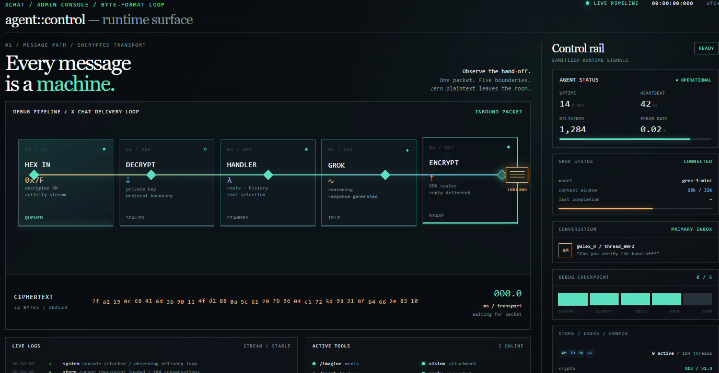Viewport: 719px width, 373px height.
Task: Click the fourth debug checkpoint segment
Action: 666,299
